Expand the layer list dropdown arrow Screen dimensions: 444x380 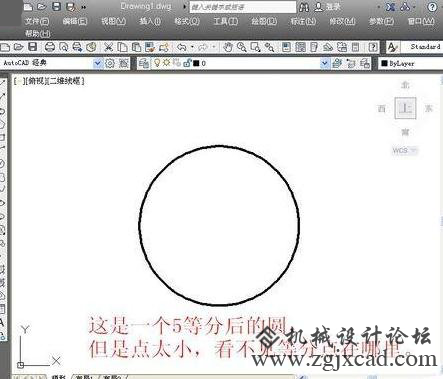click(x=324, y=63)
